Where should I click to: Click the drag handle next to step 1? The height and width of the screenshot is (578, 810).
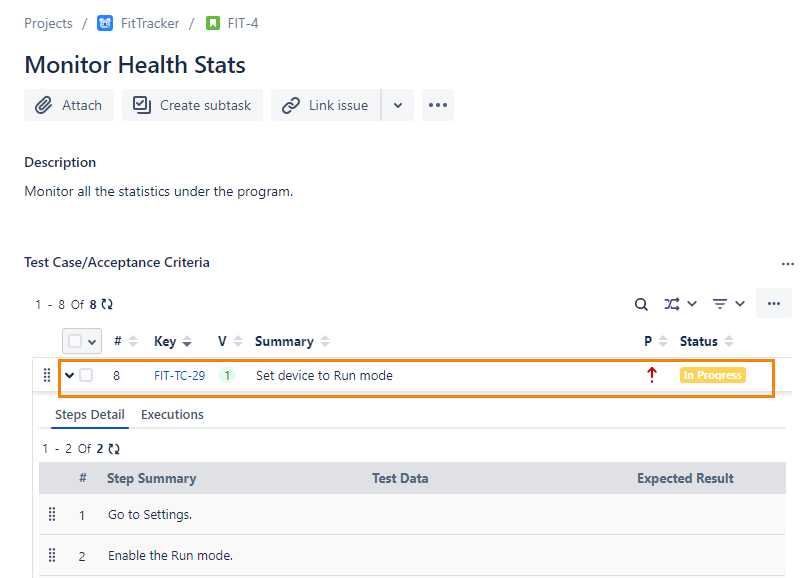[x=52, y=514]
